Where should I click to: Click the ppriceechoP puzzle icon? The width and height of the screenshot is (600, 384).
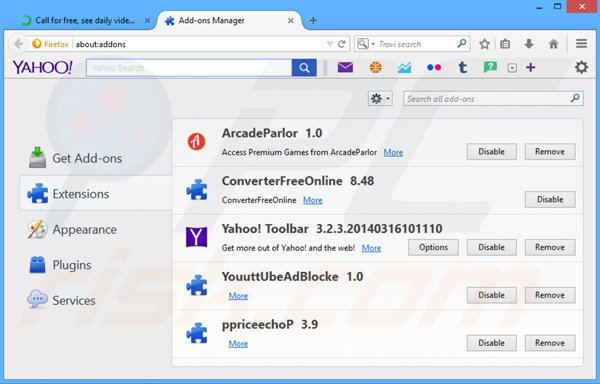(x=197, y=333)
